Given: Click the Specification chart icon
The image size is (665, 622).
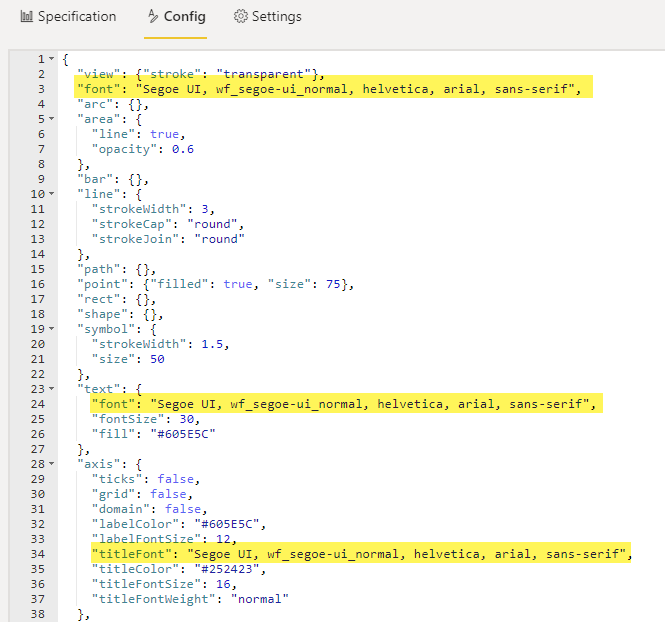Looking at the screenshot, I should click(27, 17).
